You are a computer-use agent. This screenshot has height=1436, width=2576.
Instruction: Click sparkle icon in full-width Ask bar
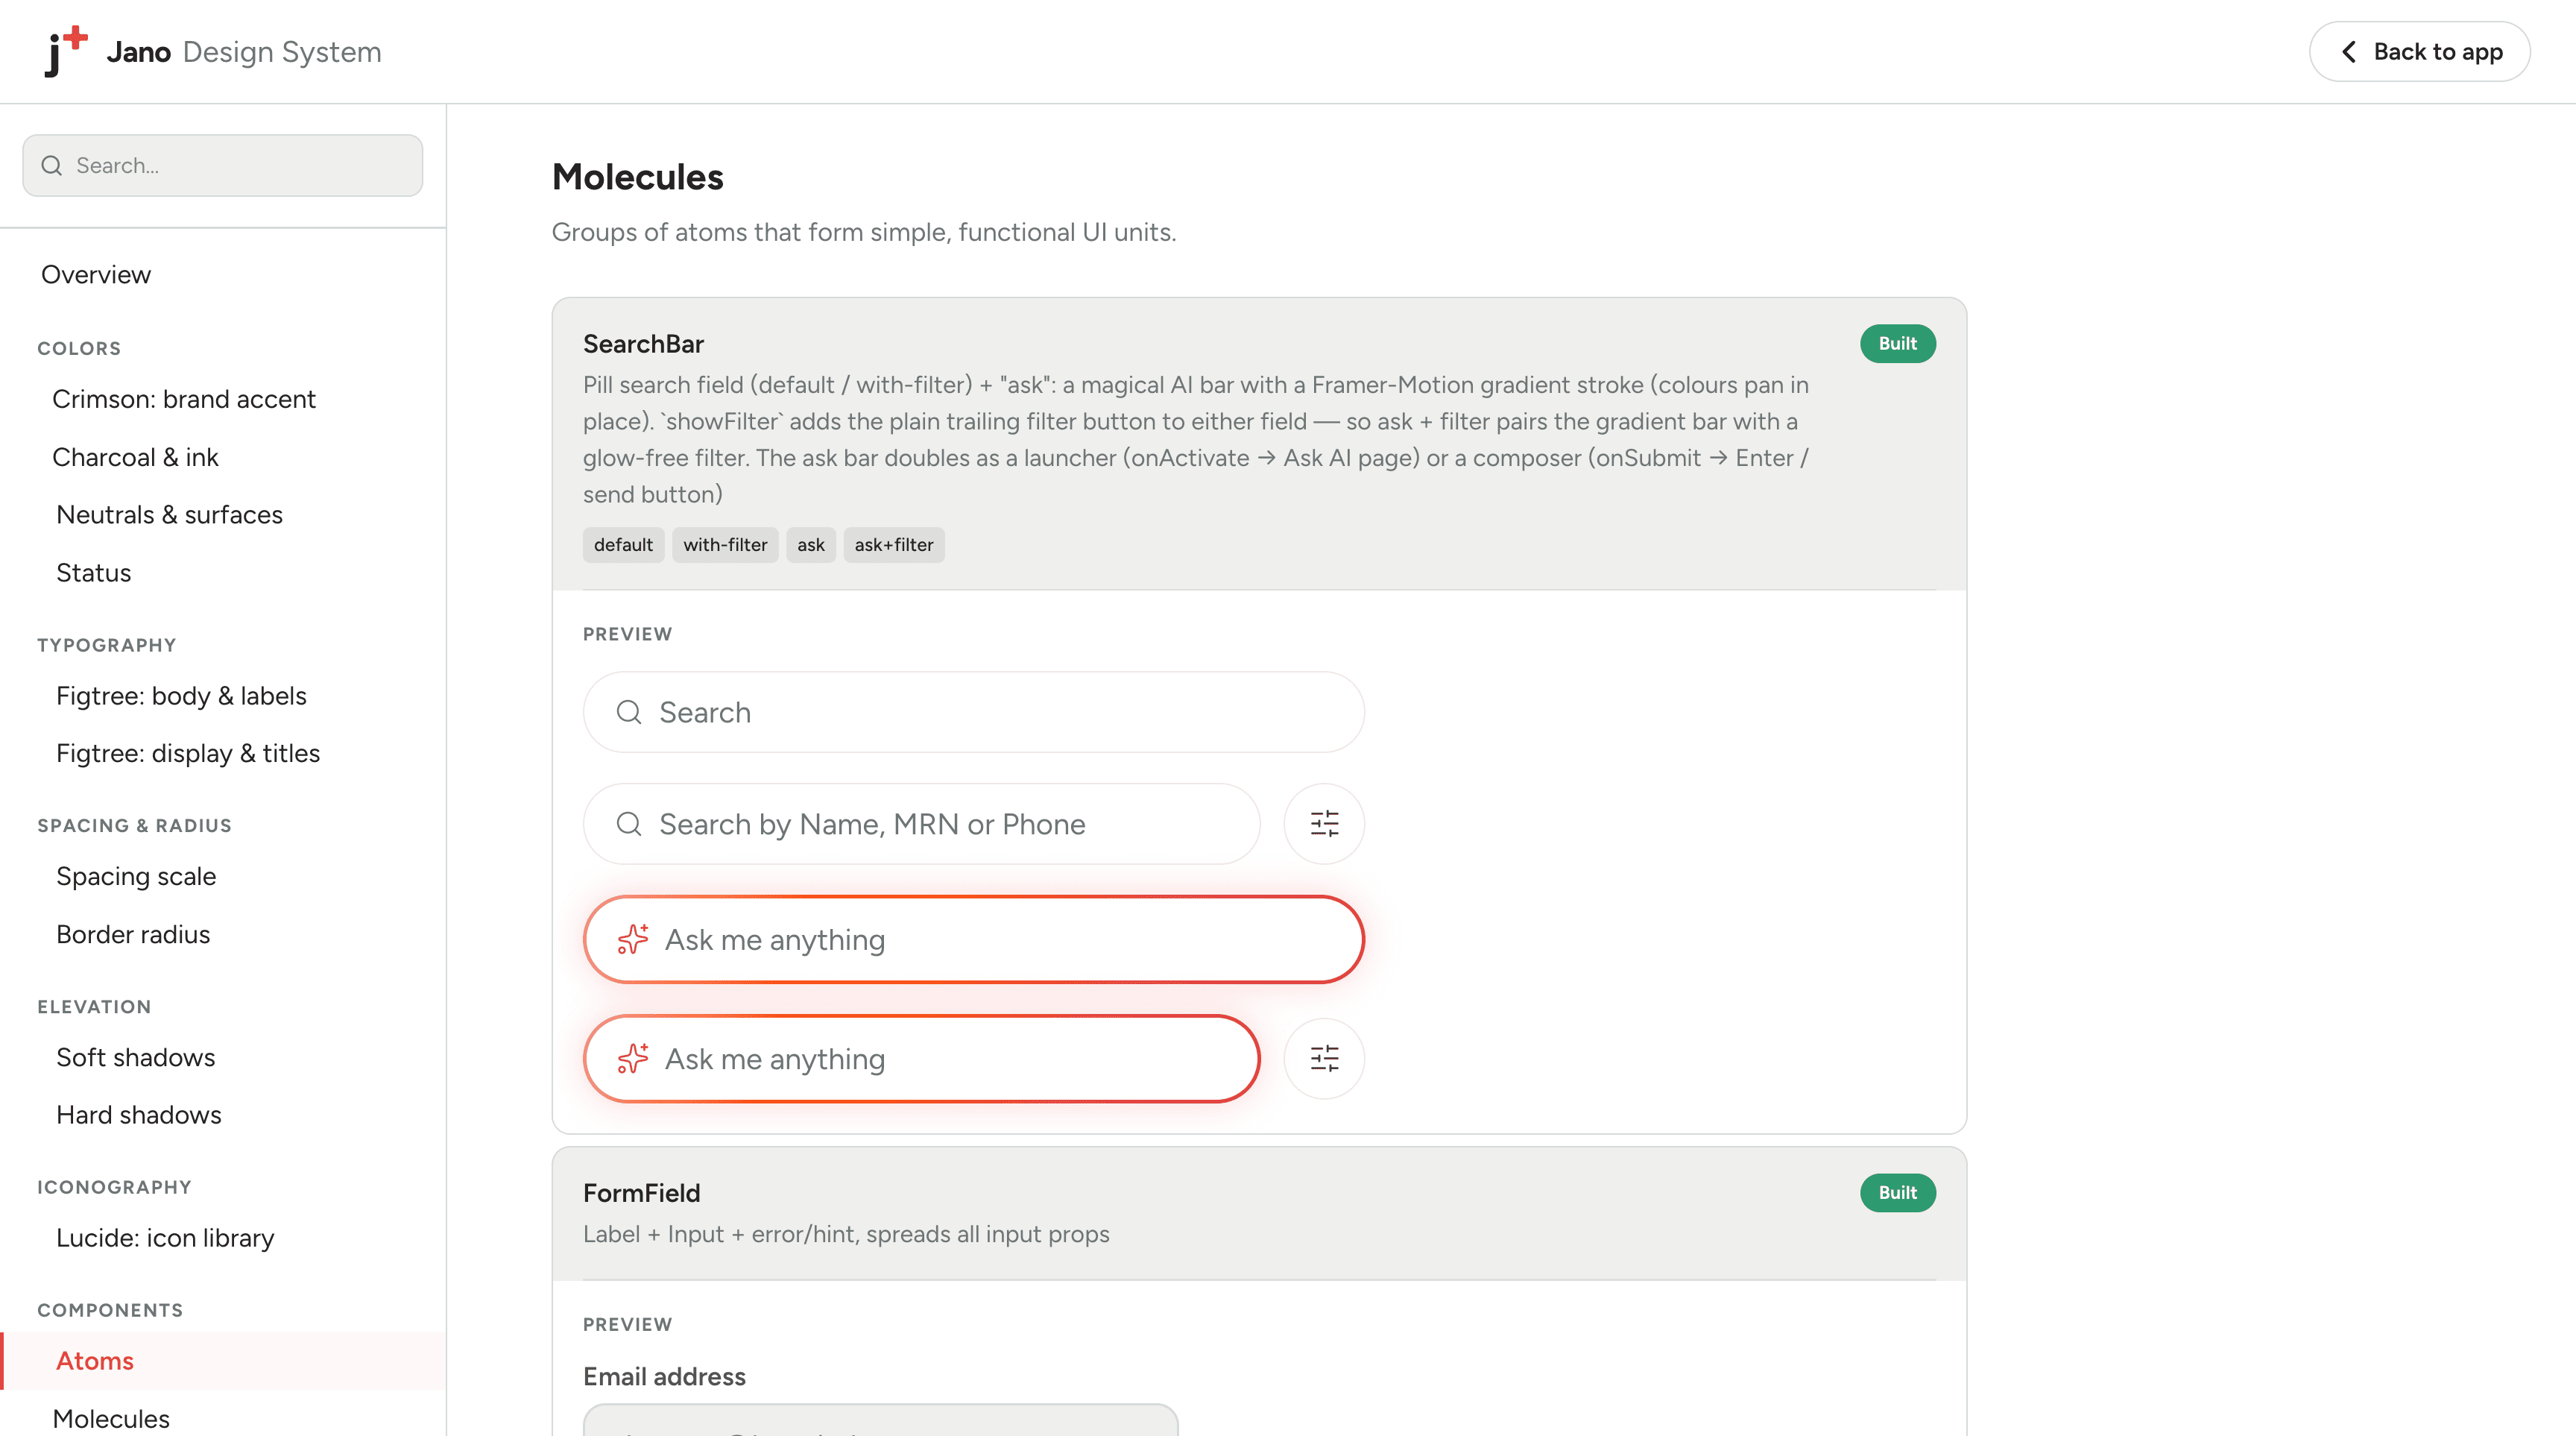click(633, 939)
